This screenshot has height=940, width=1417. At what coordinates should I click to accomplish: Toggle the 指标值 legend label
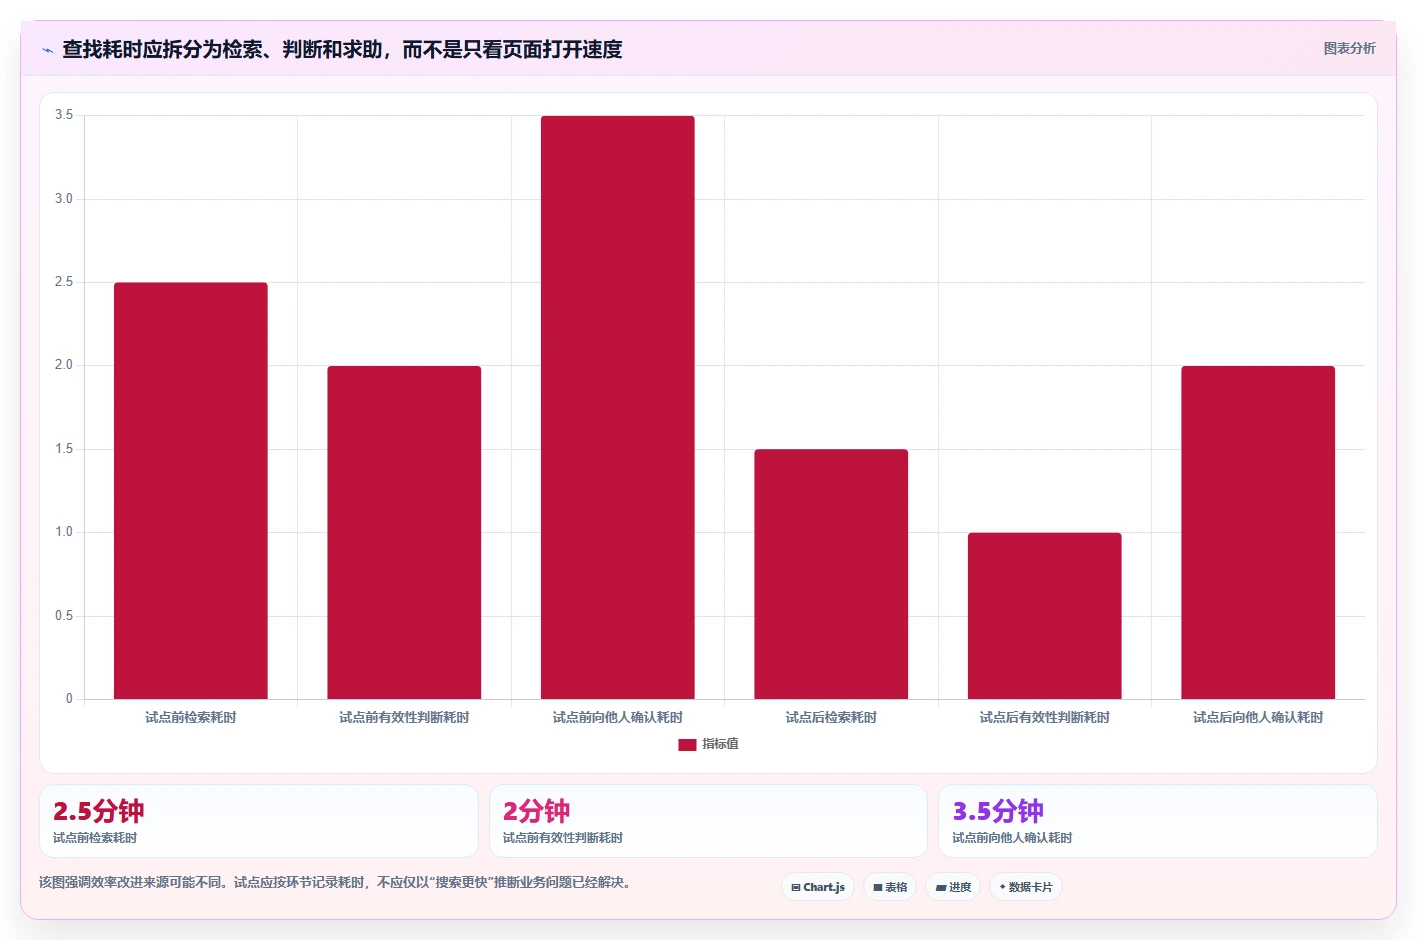point(720,744)
